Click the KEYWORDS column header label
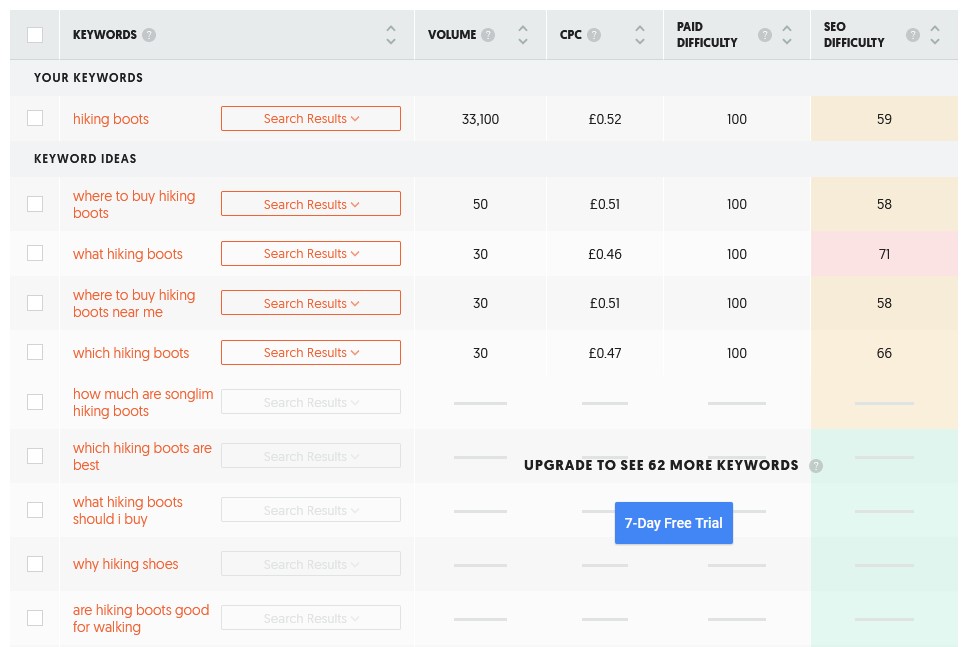 click(104, 35)
